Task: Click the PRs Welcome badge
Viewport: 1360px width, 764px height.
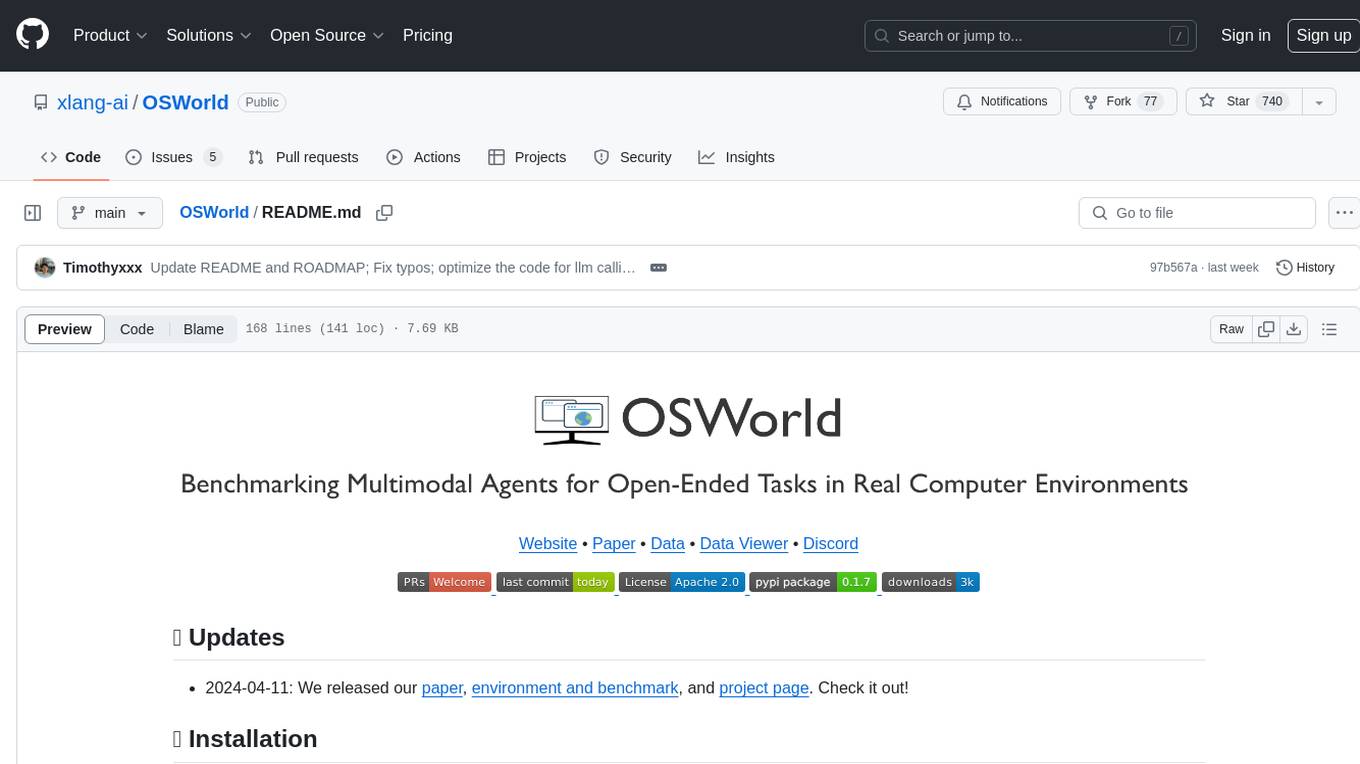Action: pos(444,582)
